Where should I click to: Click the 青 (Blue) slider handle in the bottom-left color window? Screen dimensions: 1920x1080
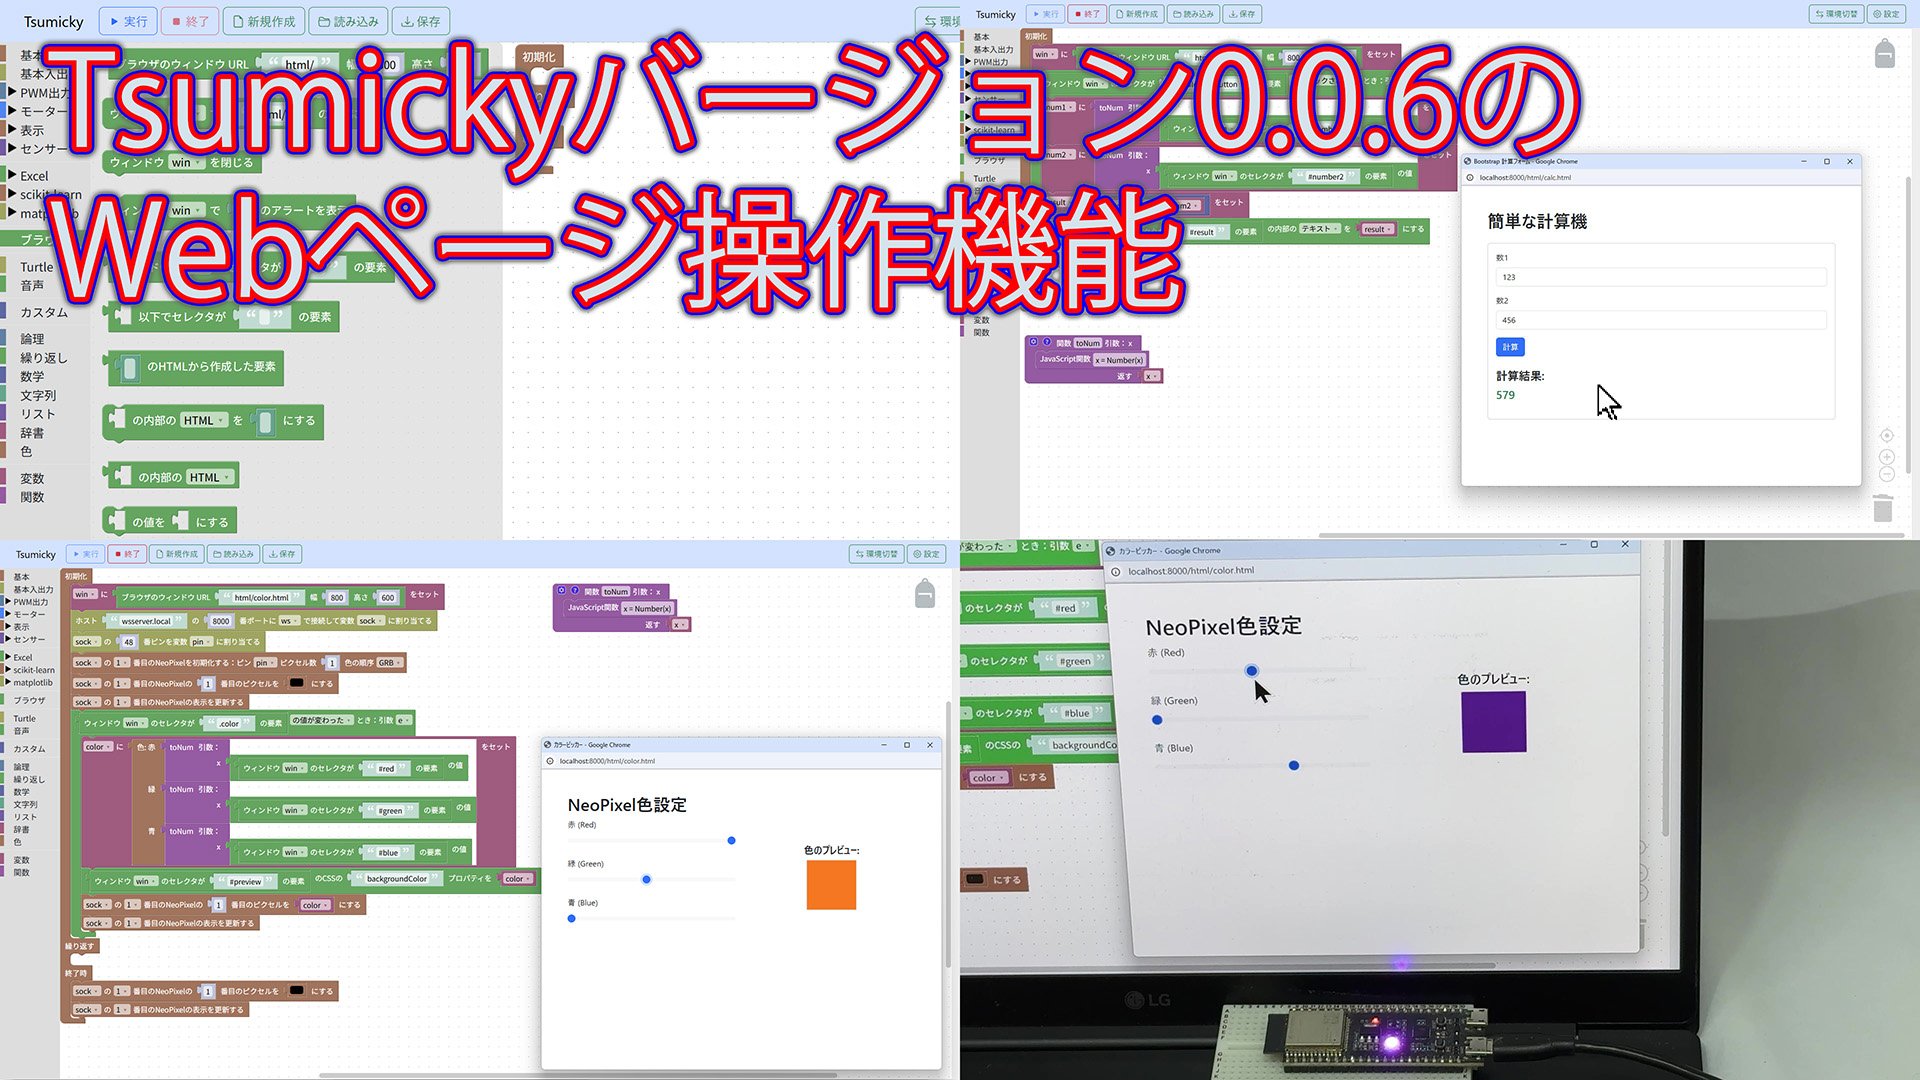572,919
